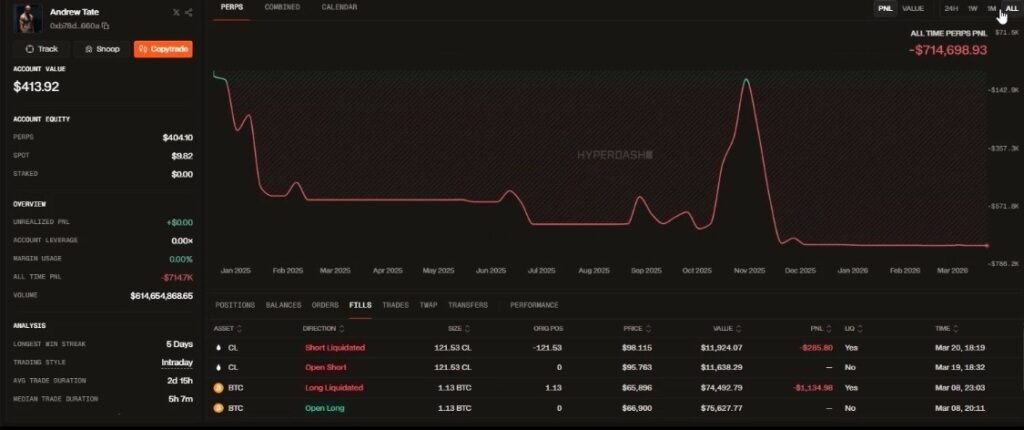Select the PNL chart mode
Image resolution: width=1024 pixels, height=430 pixels.
885,8
